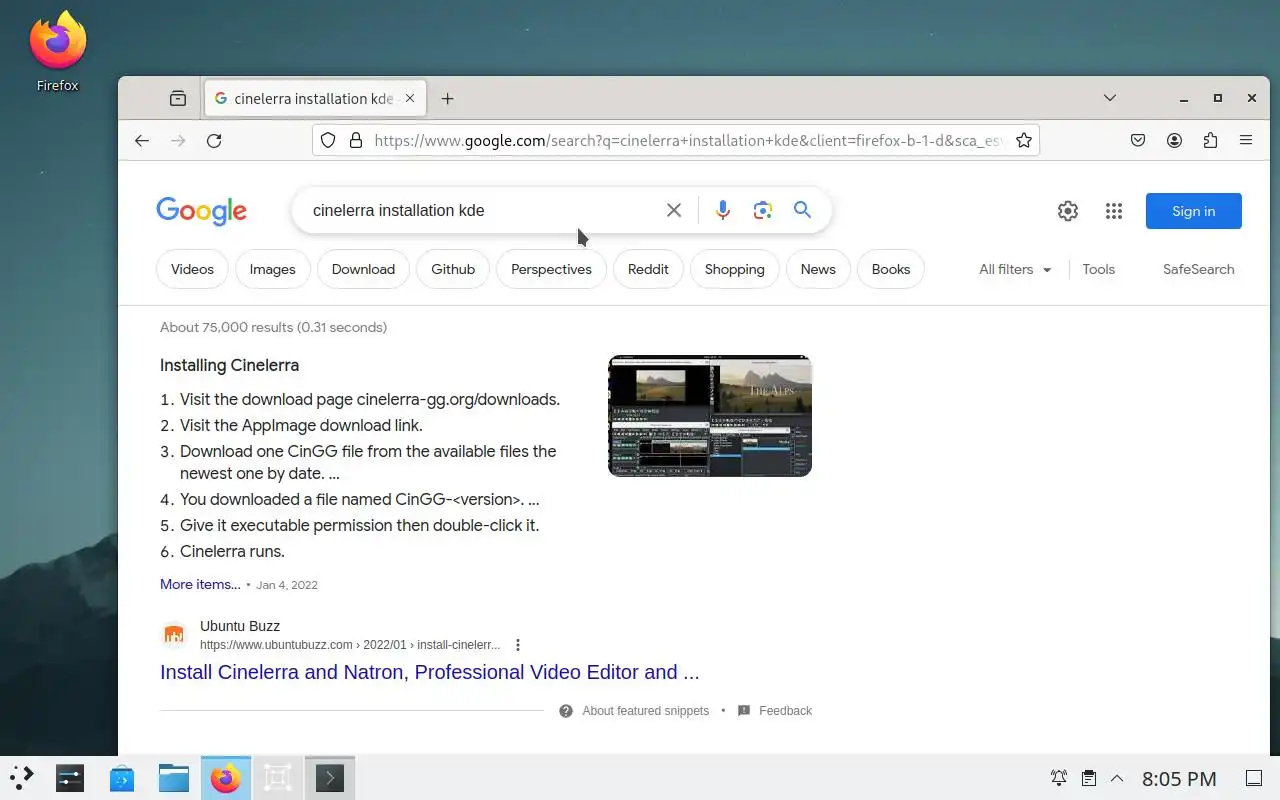The image size is (1280, 800).
Task: Open SafeSearch settings
Action: (1198, 269)
